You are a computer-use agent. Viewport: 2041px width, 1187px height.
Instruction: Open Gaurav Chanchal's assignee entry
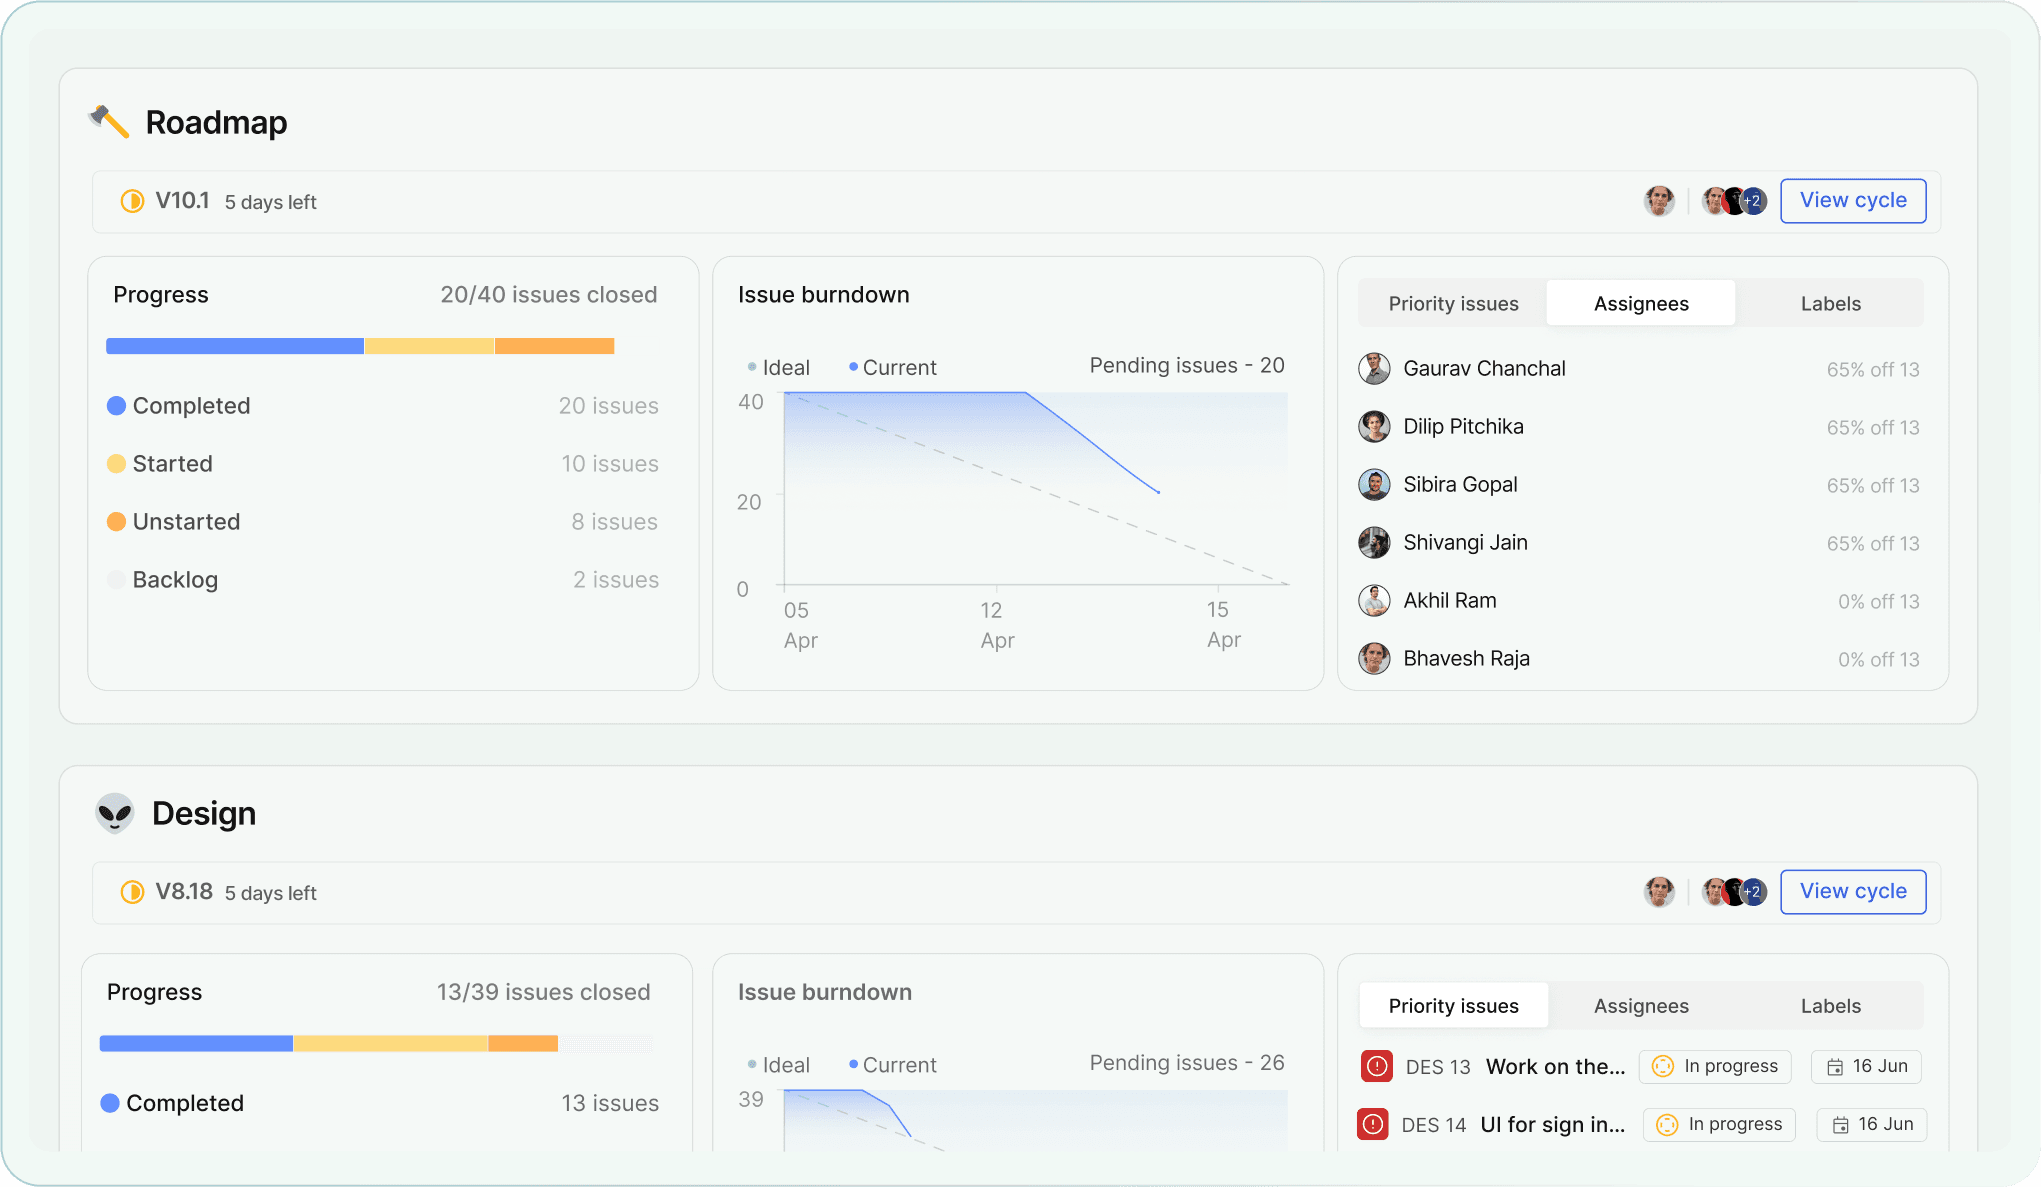coord(1484,368)
